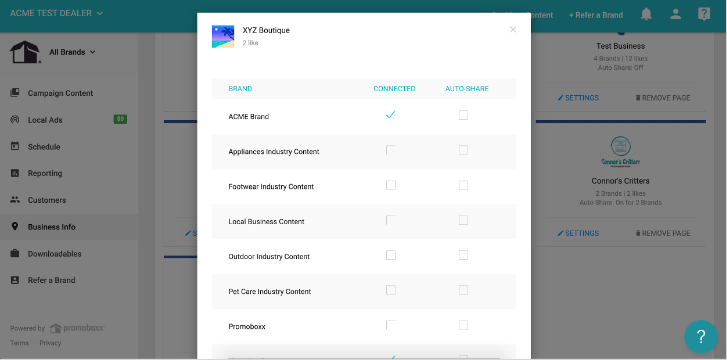Click the Local Ads broadcast icon

15,120
